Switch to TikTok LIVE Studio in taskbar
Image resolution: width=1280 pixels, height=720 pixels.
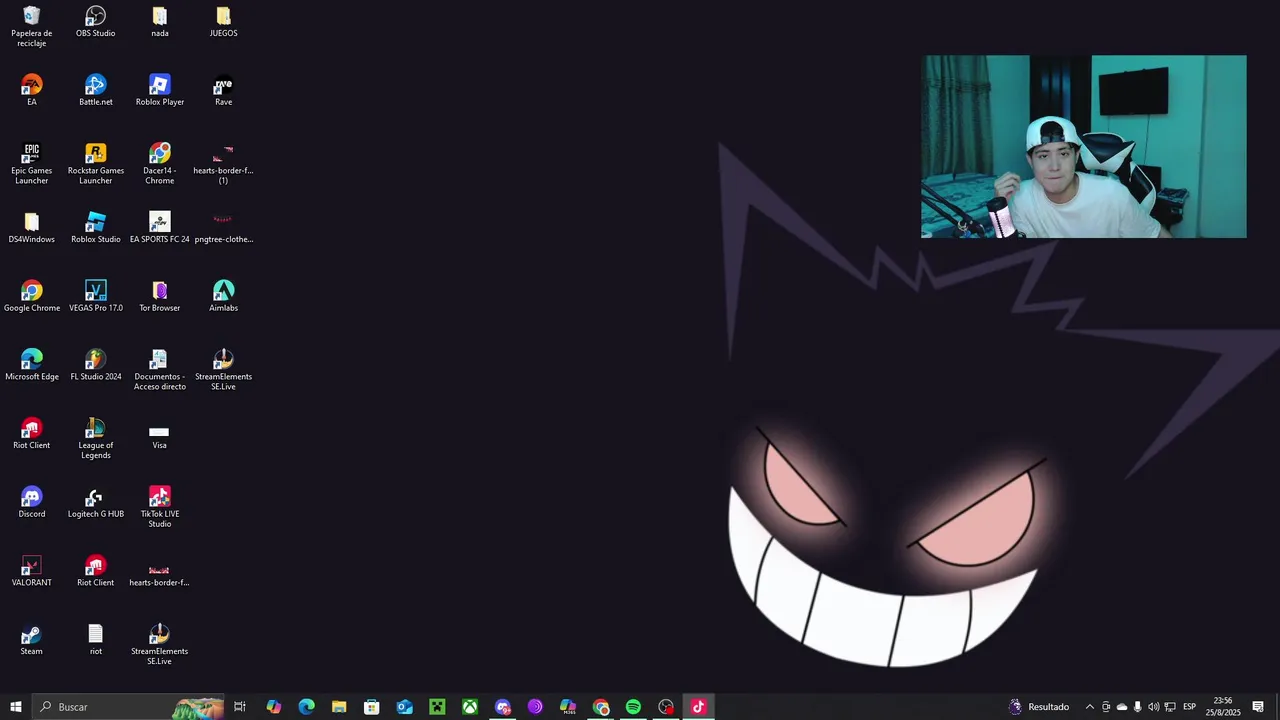coord(699,707)
